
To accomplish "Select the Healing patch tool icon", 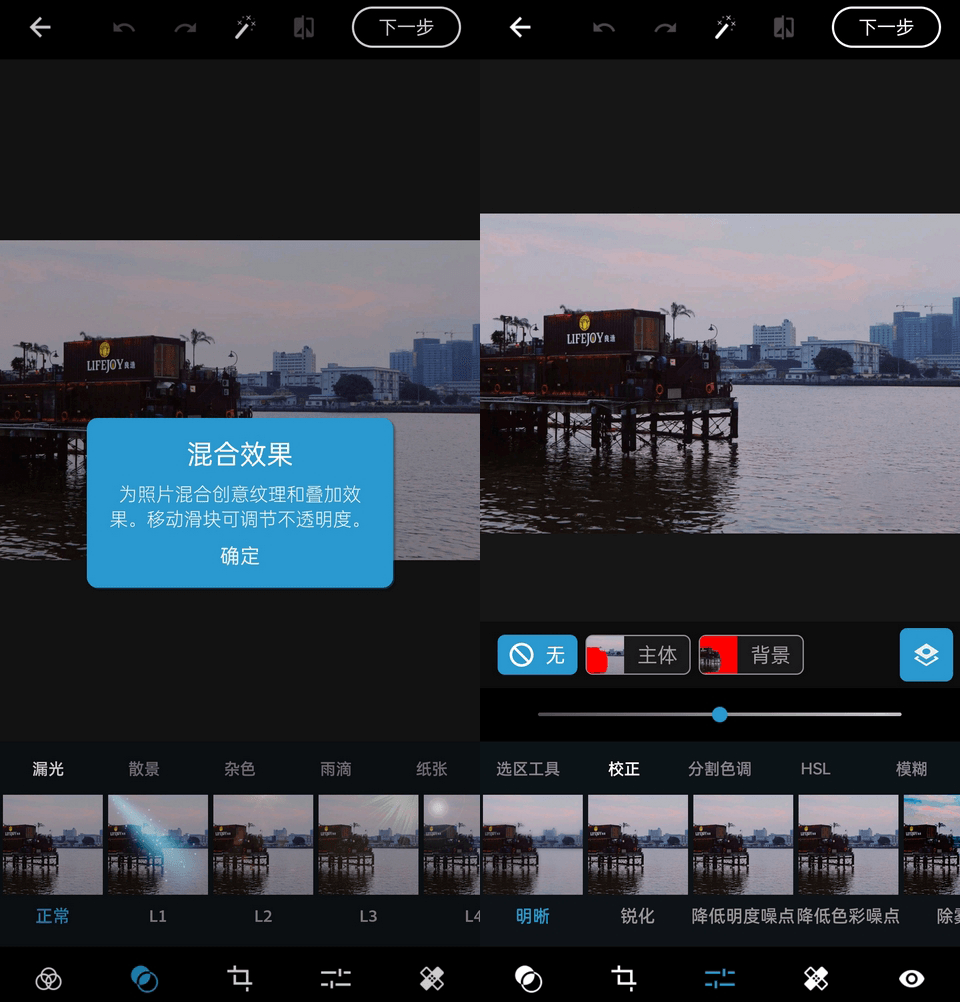I will point(431,978).
